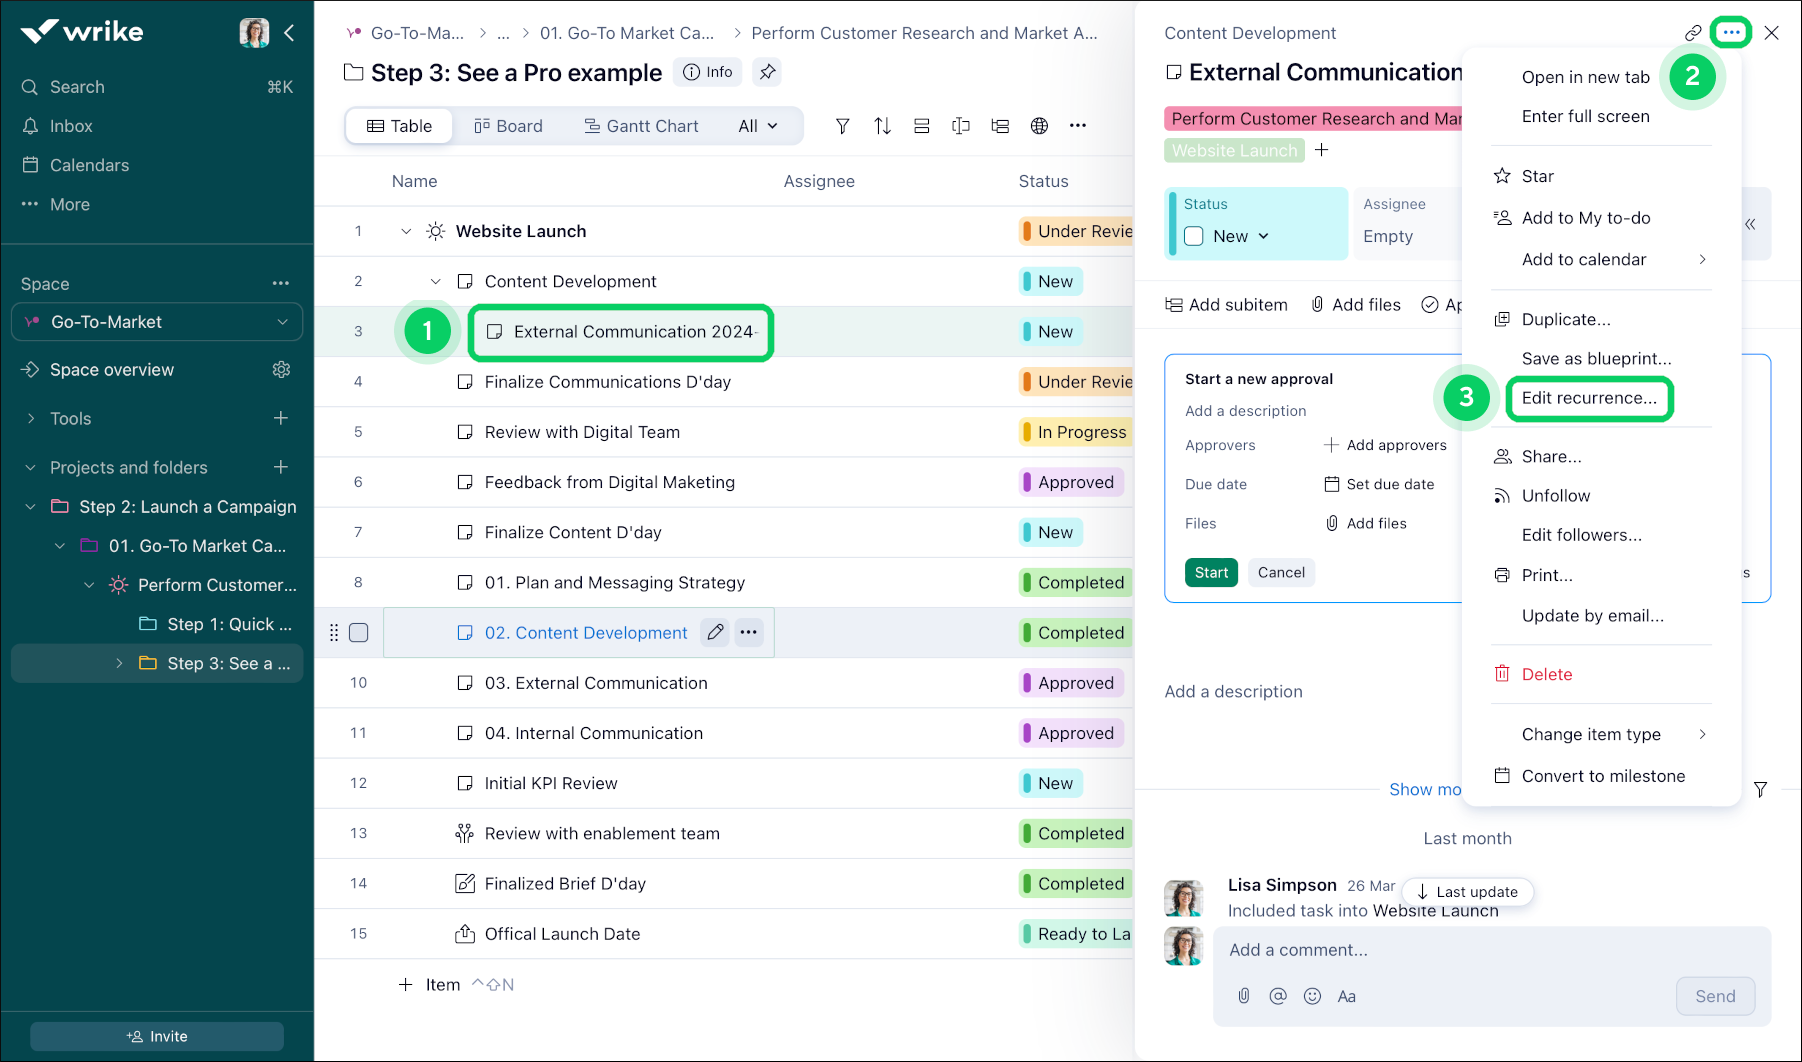The image size is (1802, 1062).
Task: Open the emoji picker in comment box
Action: (x=1312, y=996)
